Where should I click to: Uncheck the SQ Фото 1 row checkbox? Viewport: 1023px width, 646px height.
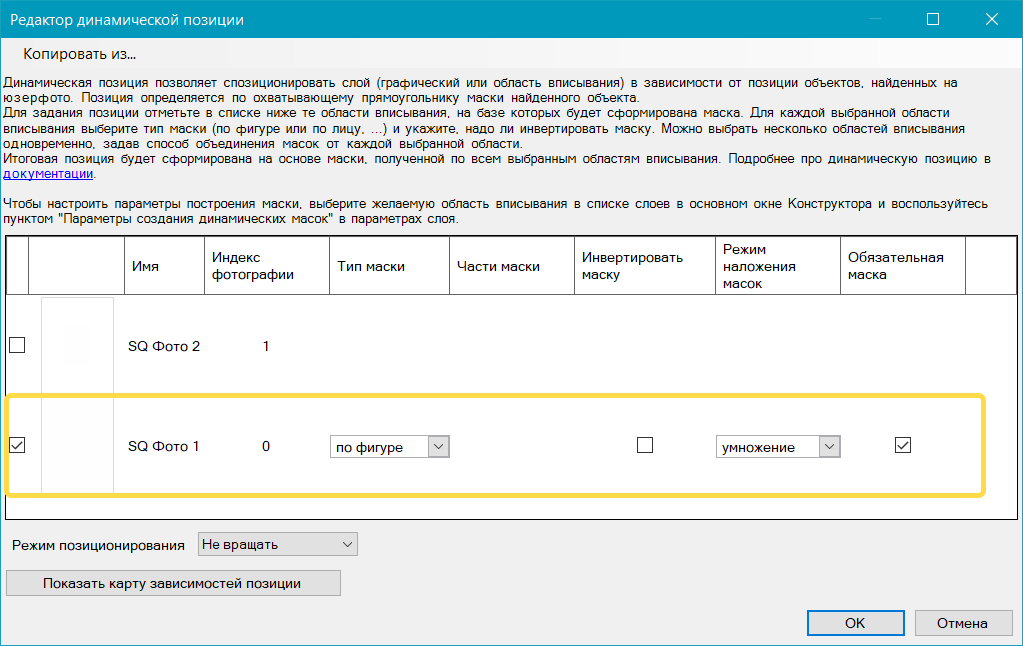coord(17,446)
